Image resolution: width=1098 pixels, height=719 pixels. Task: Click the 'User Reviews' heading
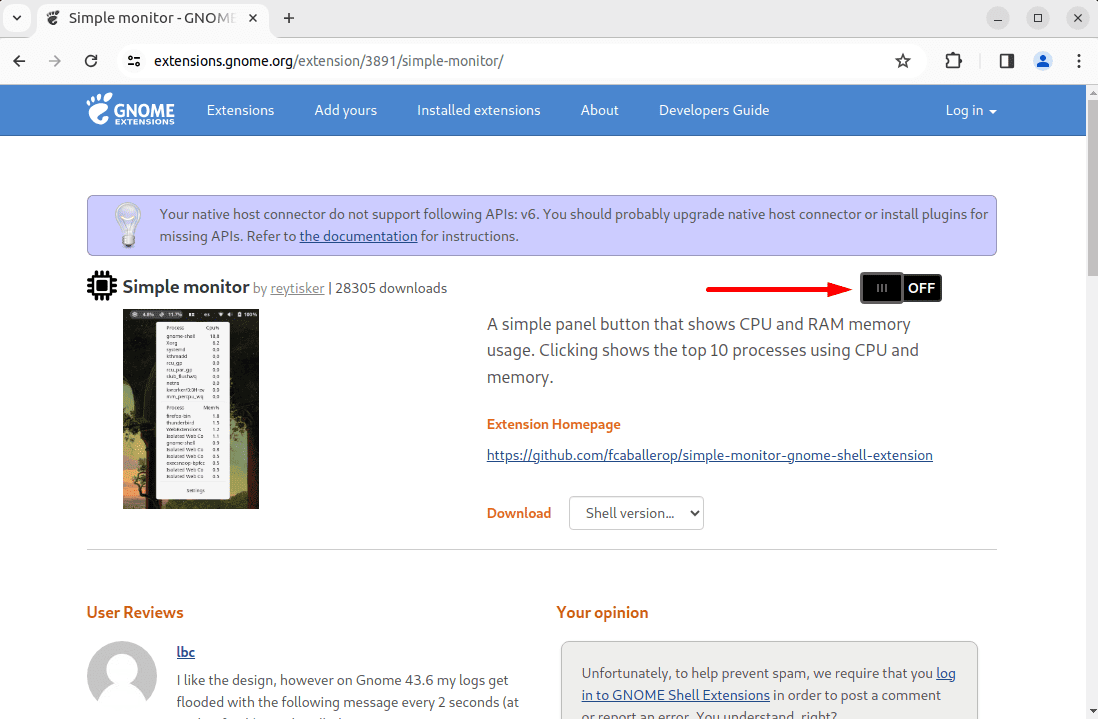tap(135, 613)
